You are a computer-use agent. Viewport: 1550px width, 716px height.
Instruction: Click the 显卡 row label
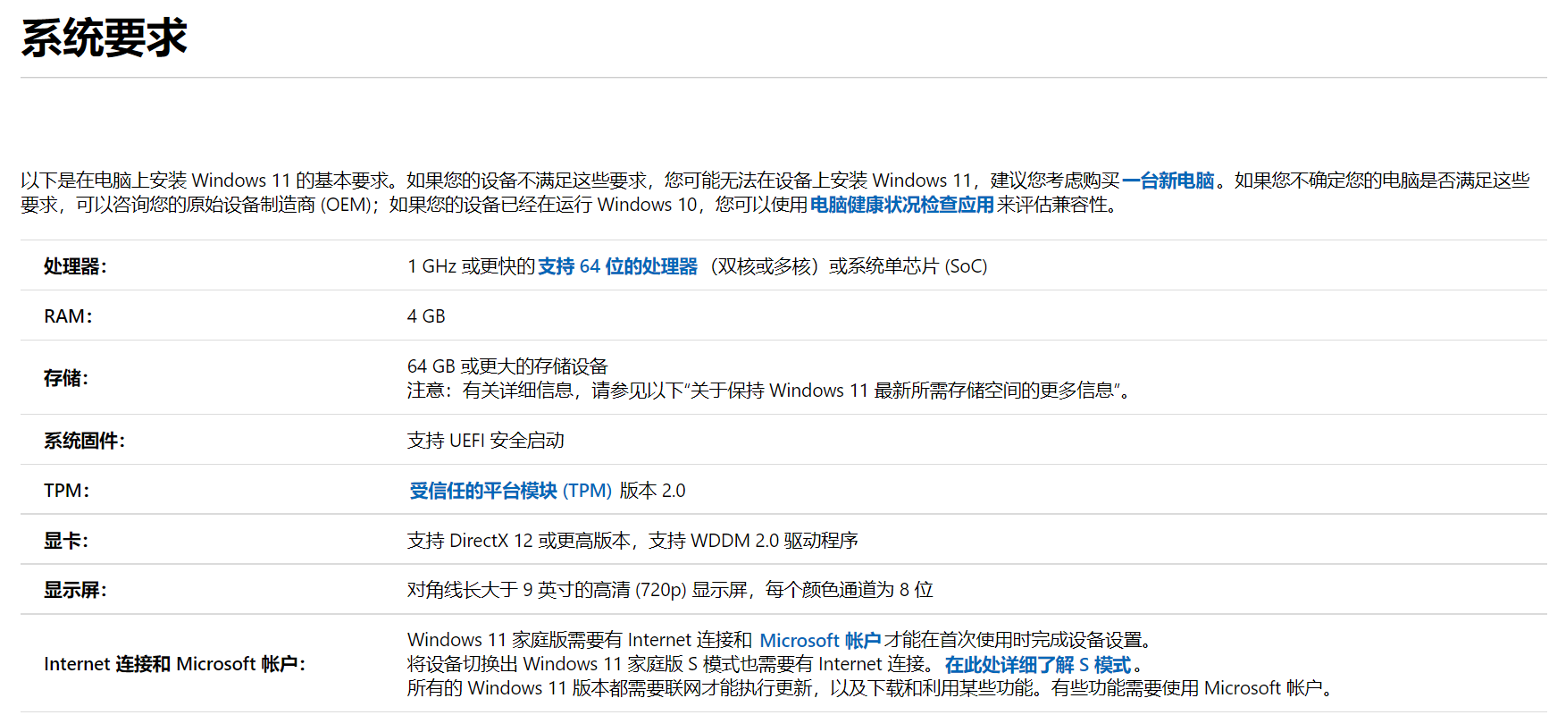click(x=66, y=541)
